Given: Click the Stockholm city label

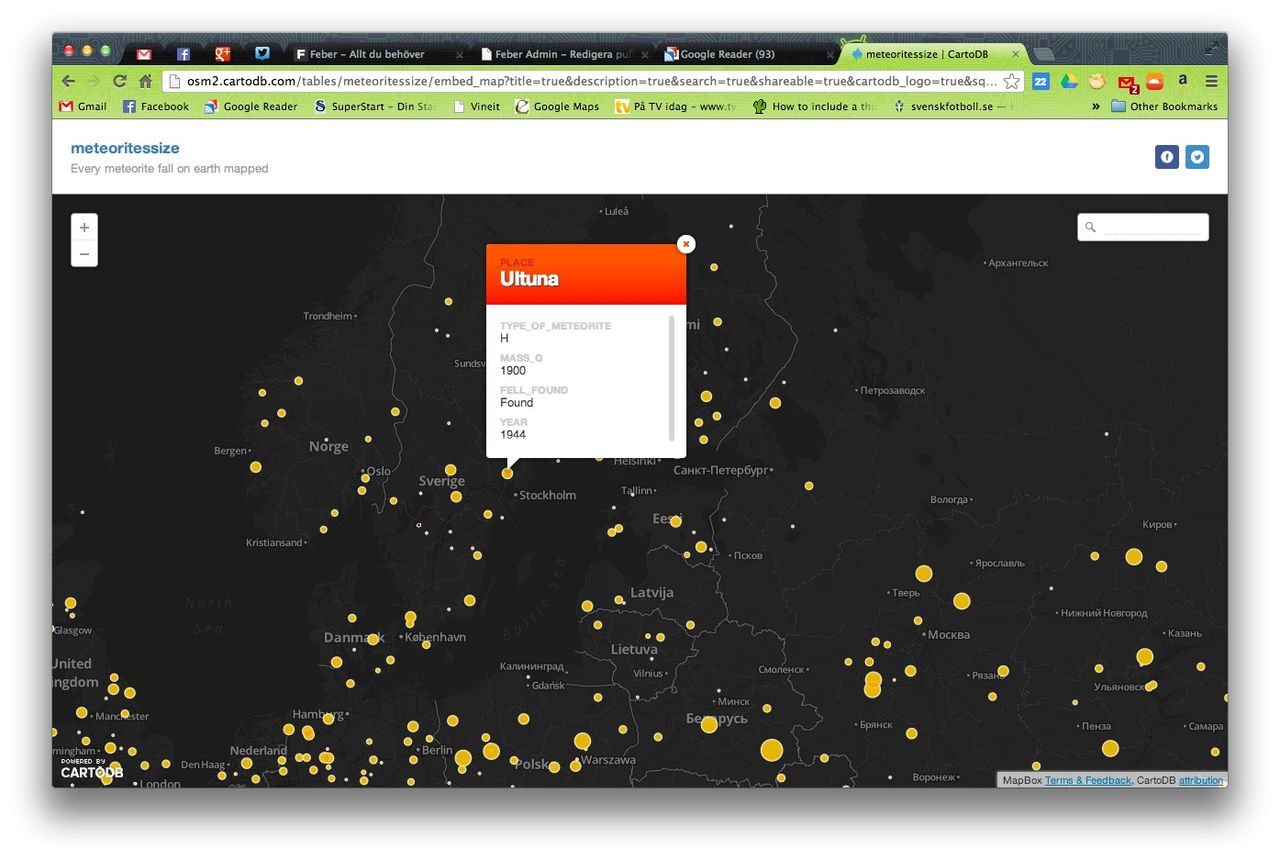Looking at the screenshot, I should tap(548, 495).
